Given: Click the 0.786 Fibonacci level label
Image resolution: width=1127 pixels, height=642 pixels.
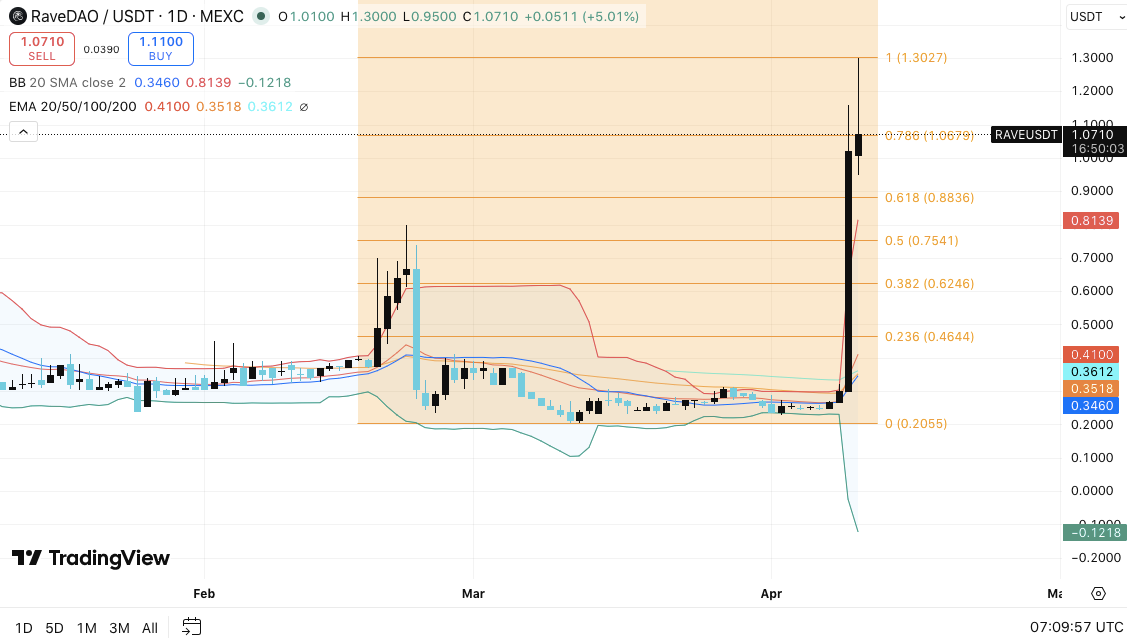Looking at the screenshot, I should (x=931, y=134).
